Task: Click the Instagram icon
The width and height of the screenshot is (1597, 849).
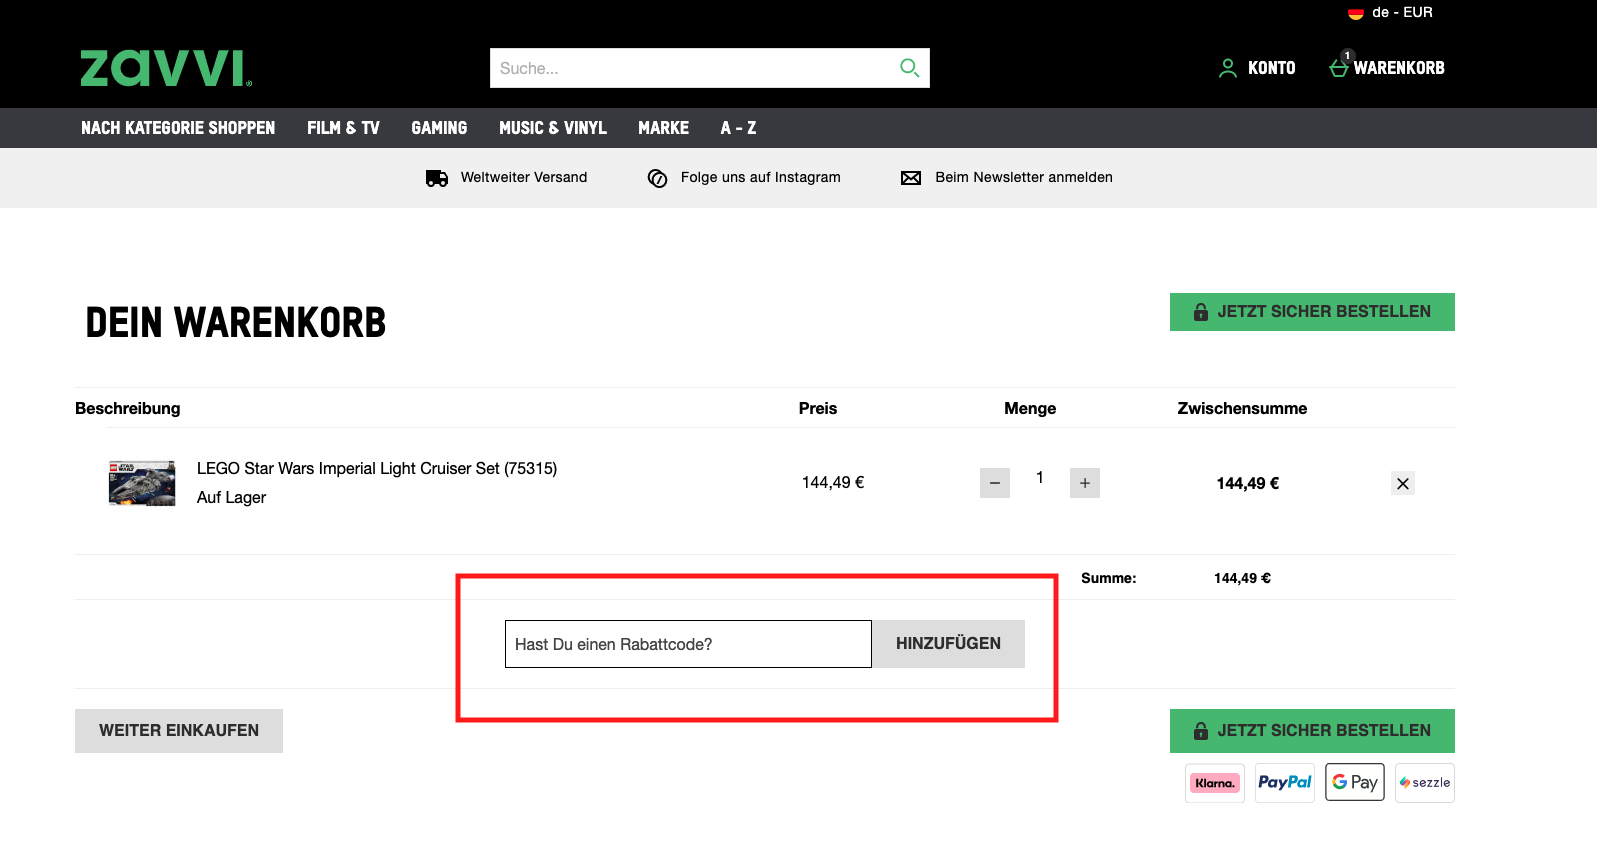Action: 657,178
